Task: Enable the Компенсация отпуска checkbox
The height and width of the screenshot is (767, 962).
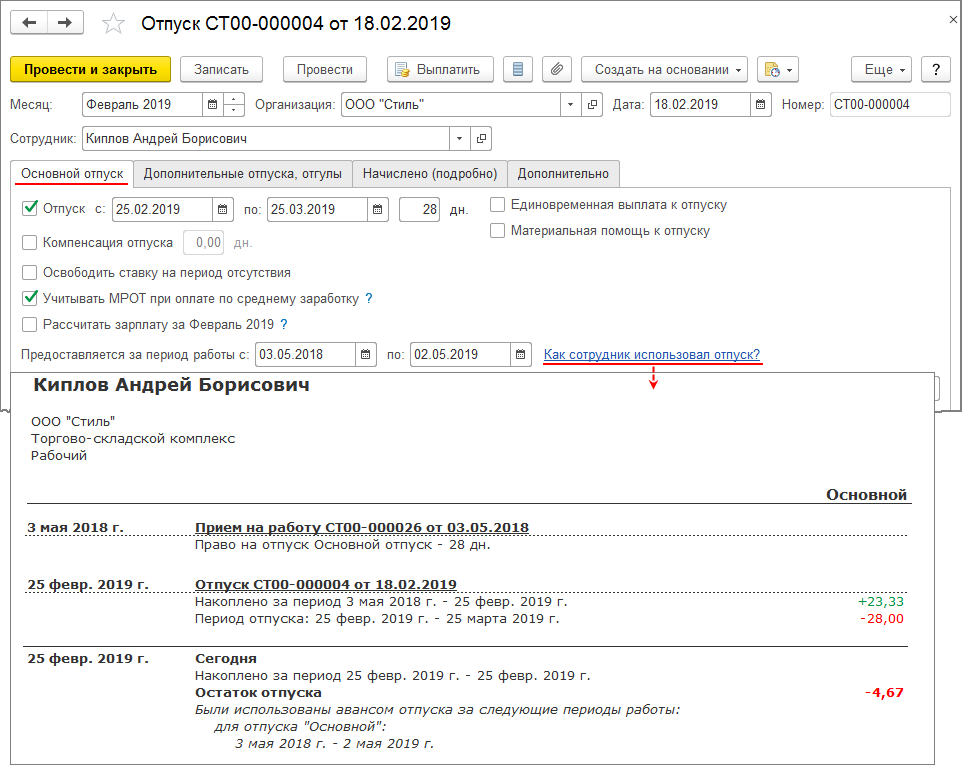Action: [29, 240]
